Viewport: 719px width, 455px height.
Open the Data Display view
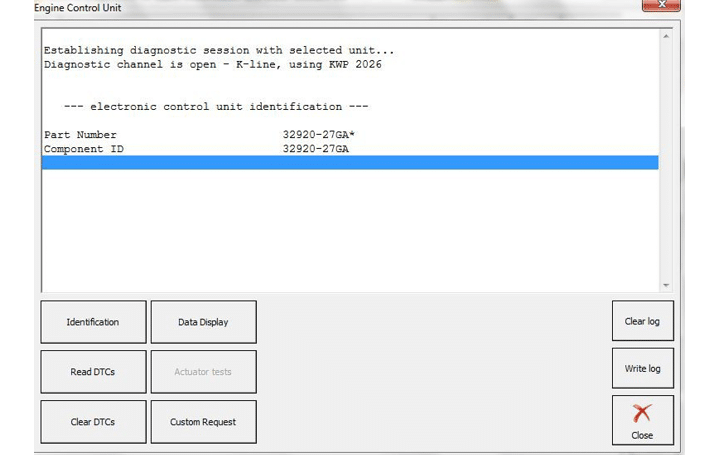[203, 322]
